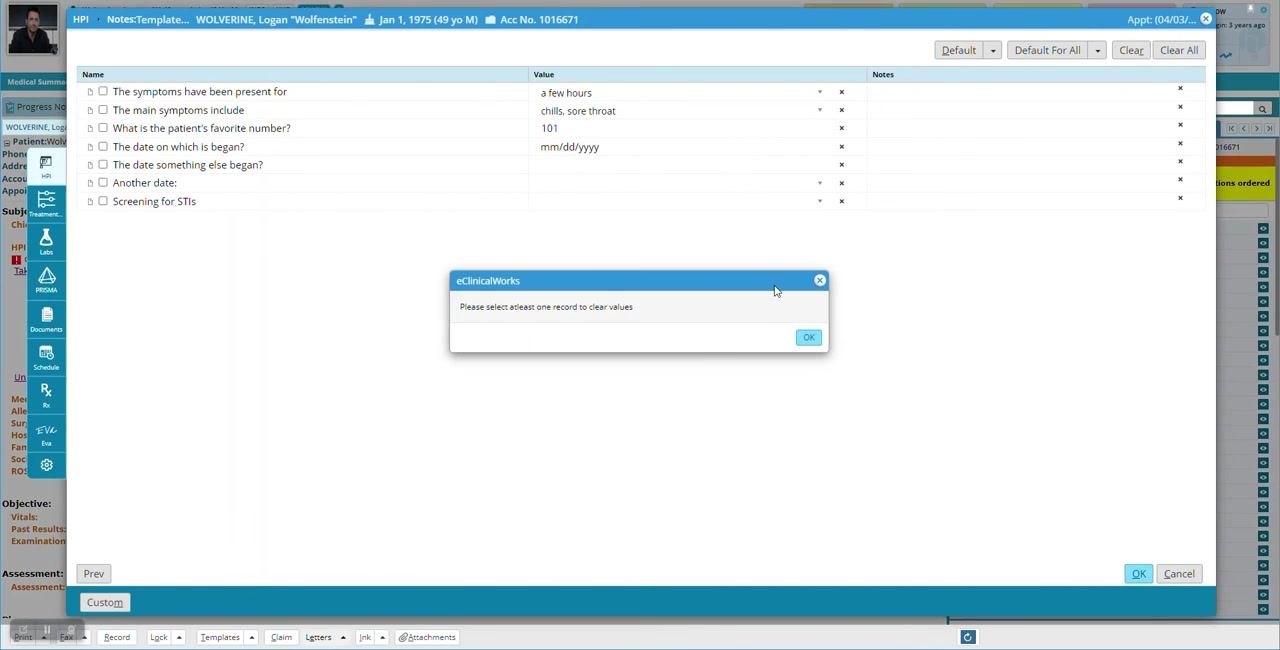The width and height of the screenshot is (1280, 650).
Task: Click note icon beside 'Another date:'
Action: click(90, 183)
